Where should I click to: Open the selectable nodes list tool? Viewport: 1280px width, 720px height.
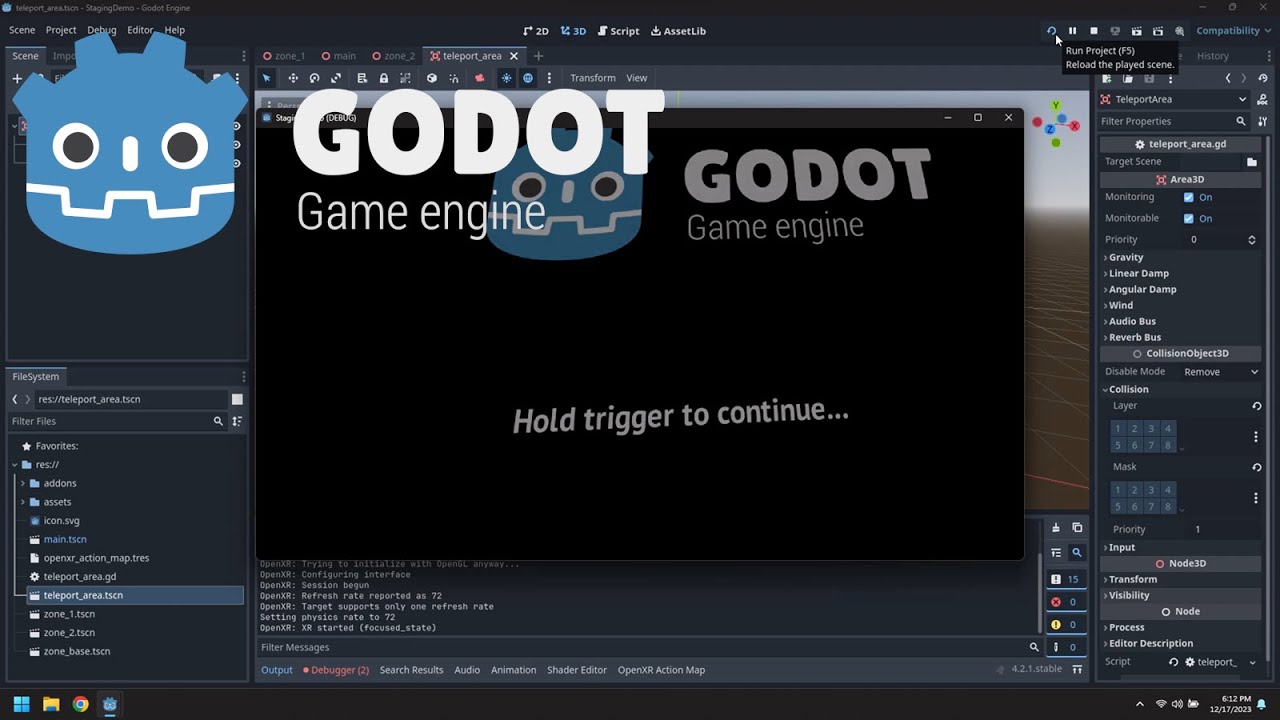[362, 78]
